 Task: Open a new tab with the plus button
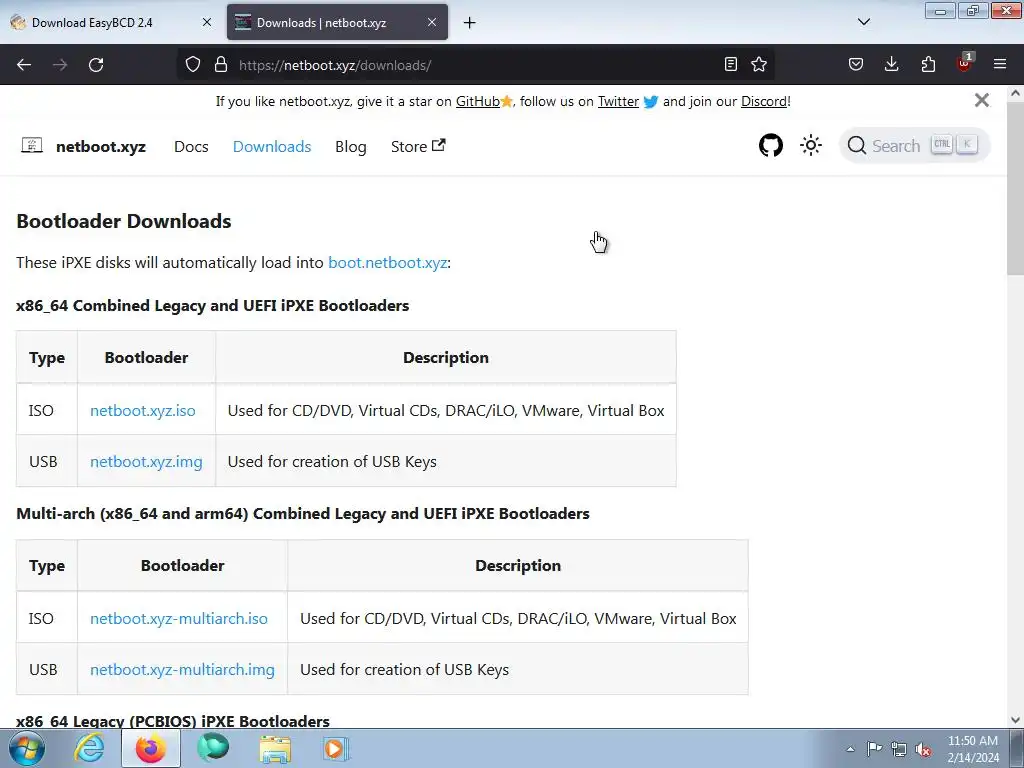(x=470, y=23)
